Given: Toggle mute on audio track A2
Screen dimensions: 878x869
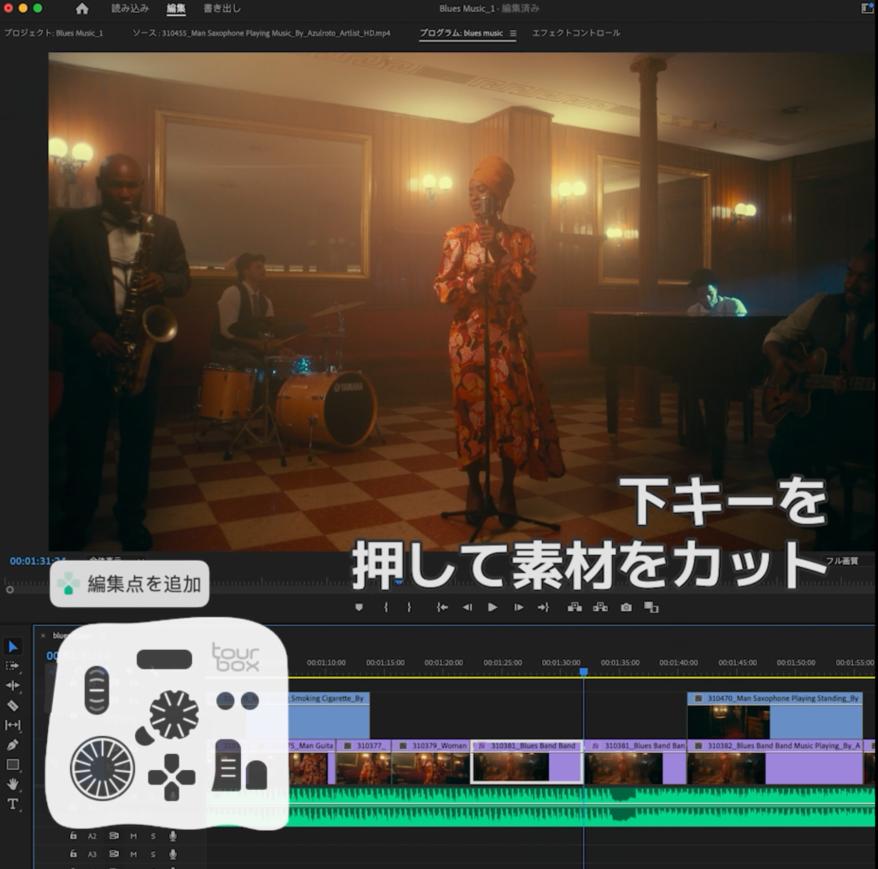Looking at the screenshot, I should 133,836.
